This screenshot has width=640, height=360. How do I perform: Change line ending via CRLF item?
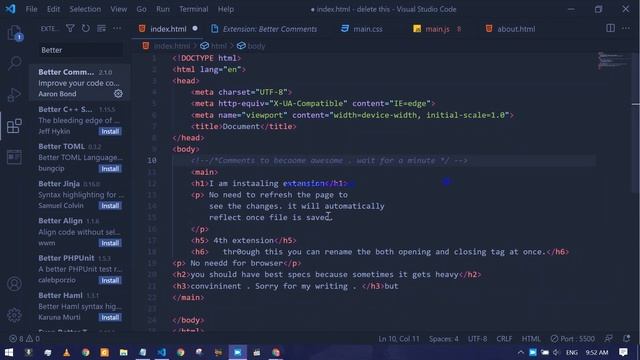[x=504, y=339]
